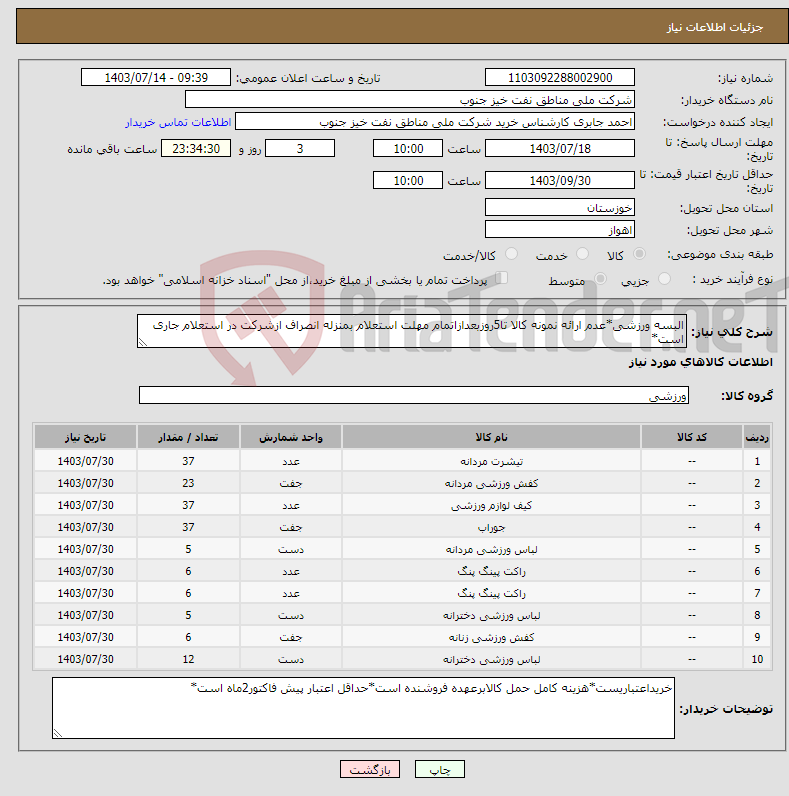
Task: Click the توضیحات خریدار notes textarea
Action: point(363,708)
